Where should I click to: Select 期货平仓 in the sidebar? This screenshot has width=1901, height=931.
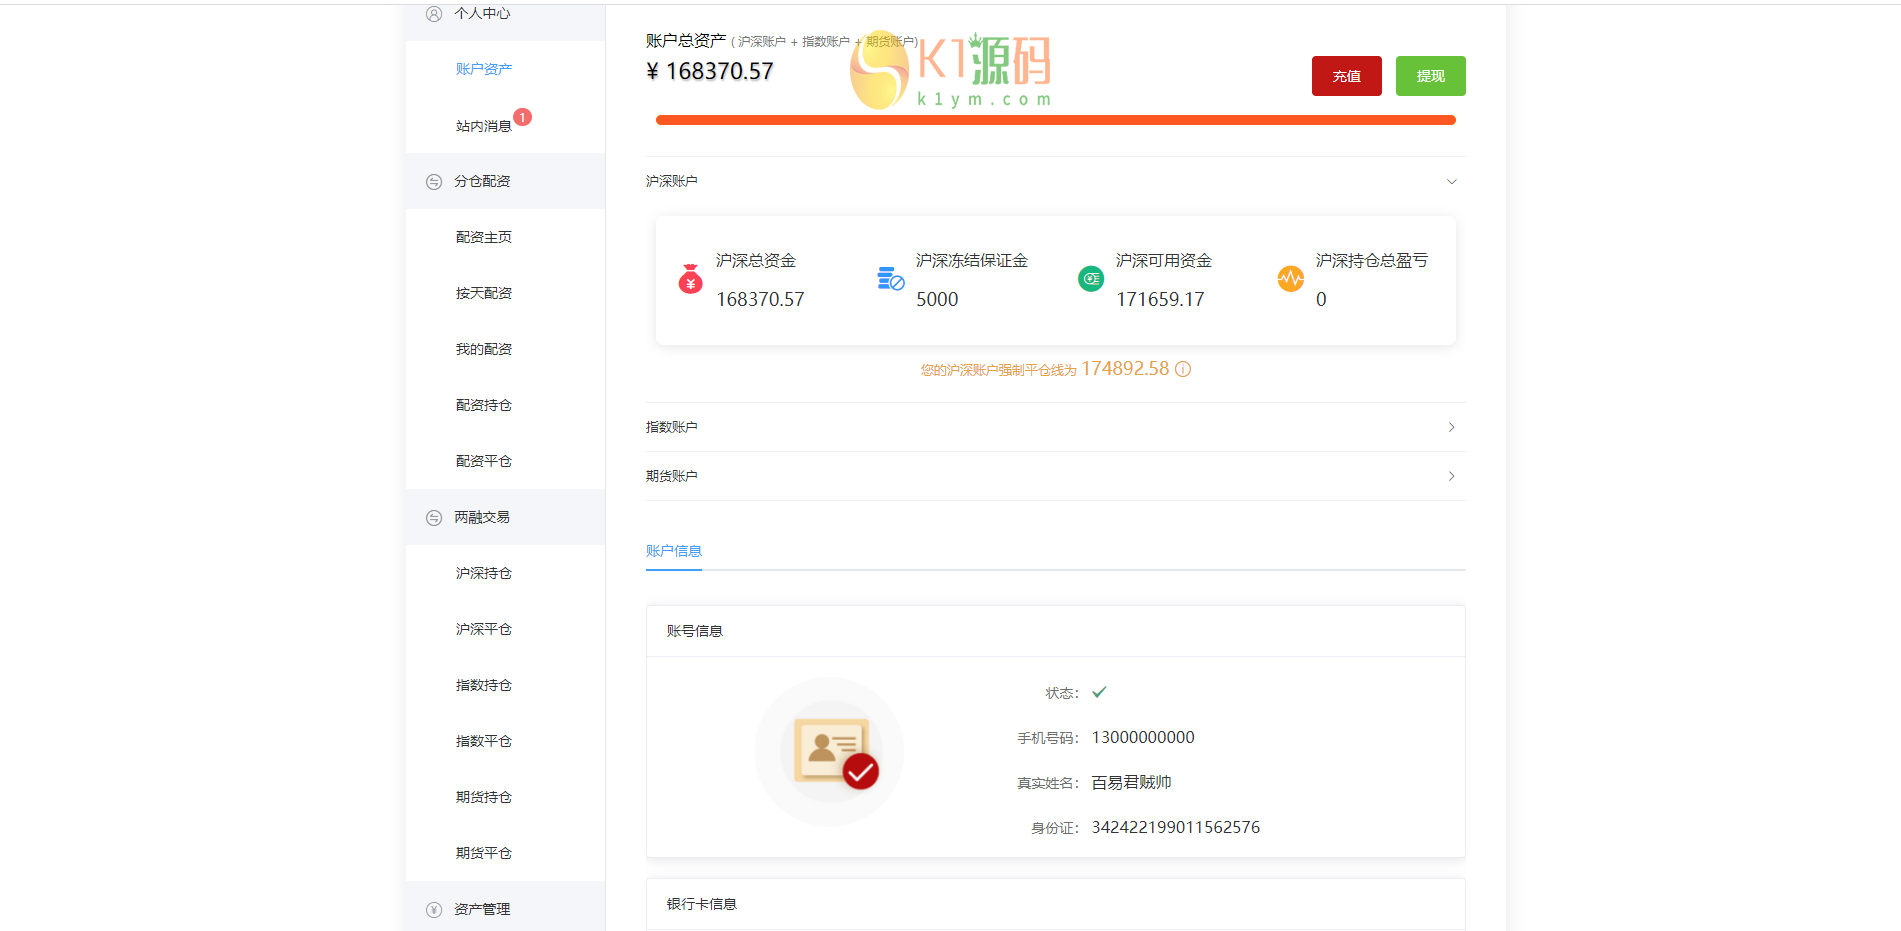[x=484, y=853]
